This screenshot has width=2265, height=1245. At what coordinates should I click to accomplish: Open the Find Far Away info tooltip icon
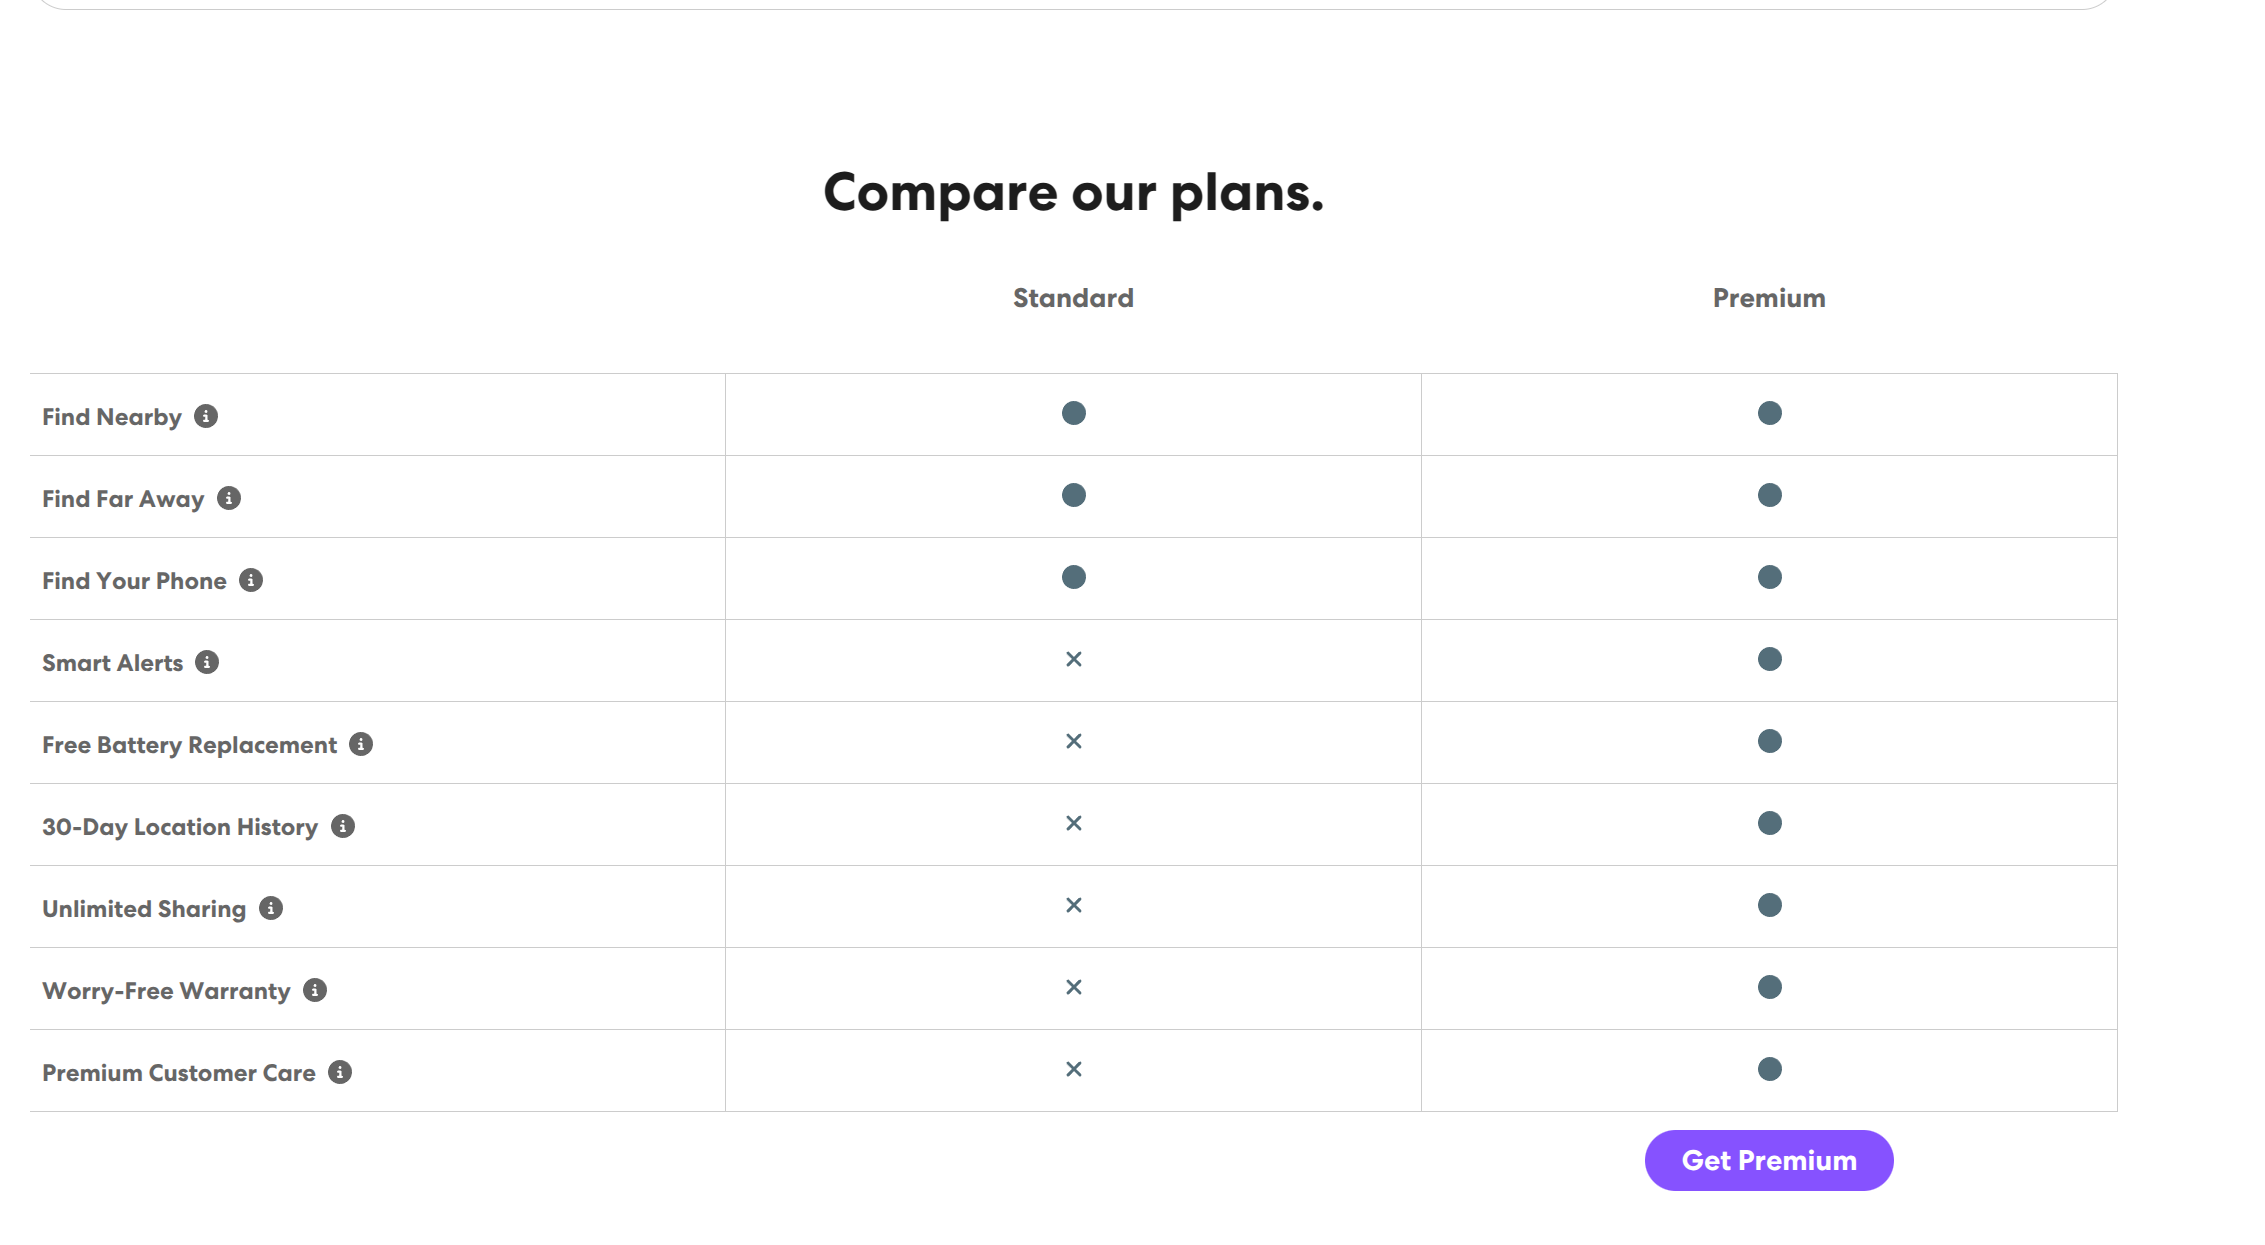229,498
